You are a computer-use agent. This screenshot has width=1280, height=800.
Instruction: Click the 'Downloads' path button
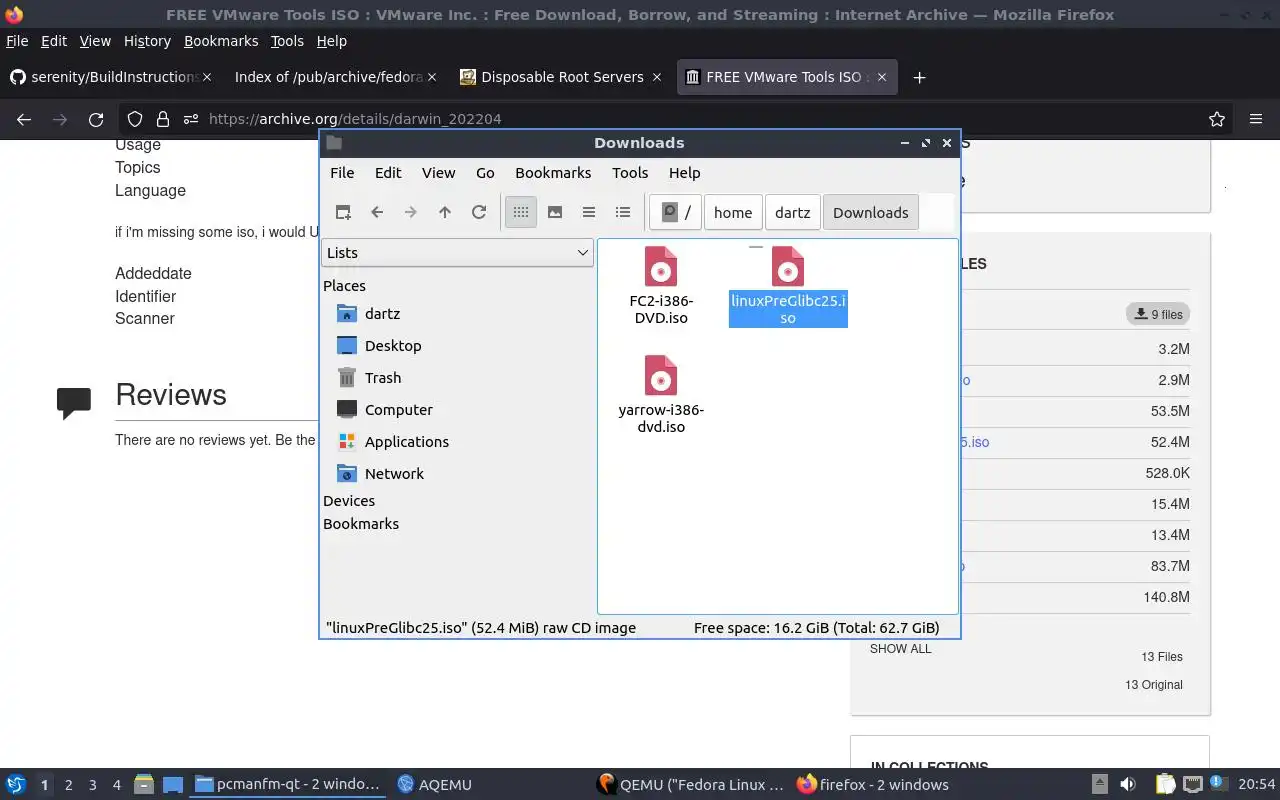pyautogui.click(x=871, y=212)
